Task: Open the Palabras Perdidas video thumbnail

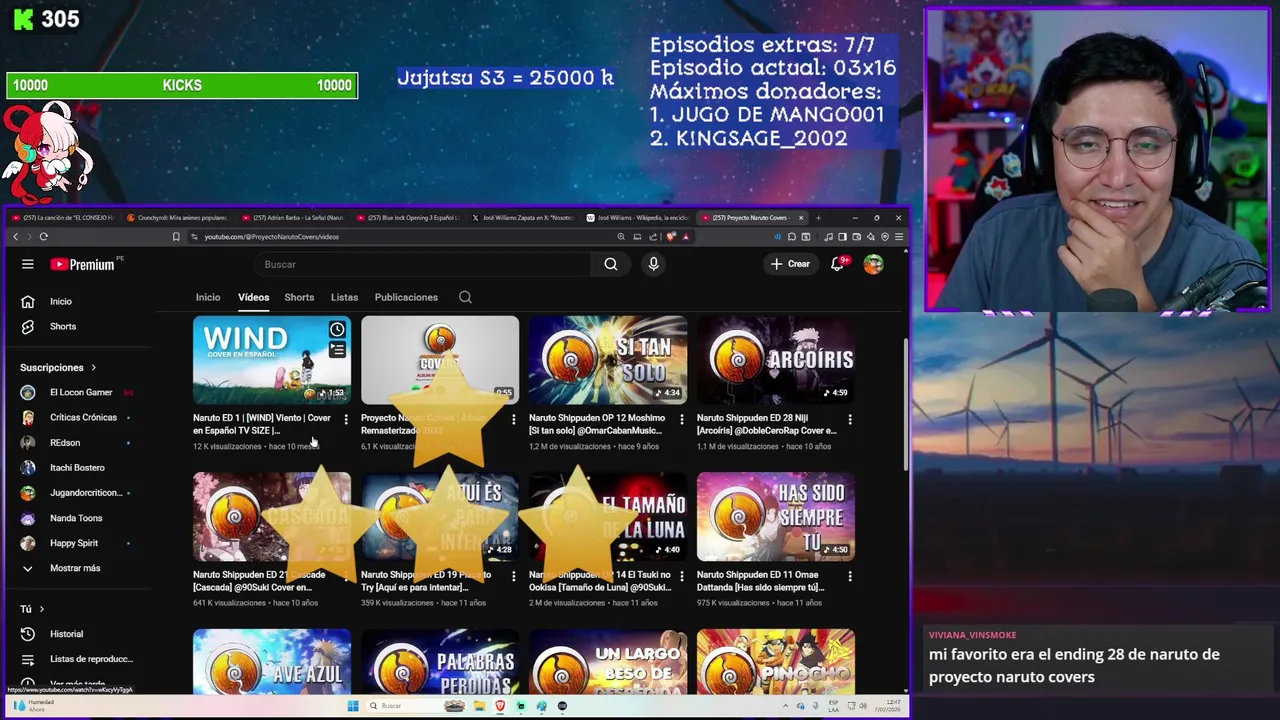Action: pos(440,661)
